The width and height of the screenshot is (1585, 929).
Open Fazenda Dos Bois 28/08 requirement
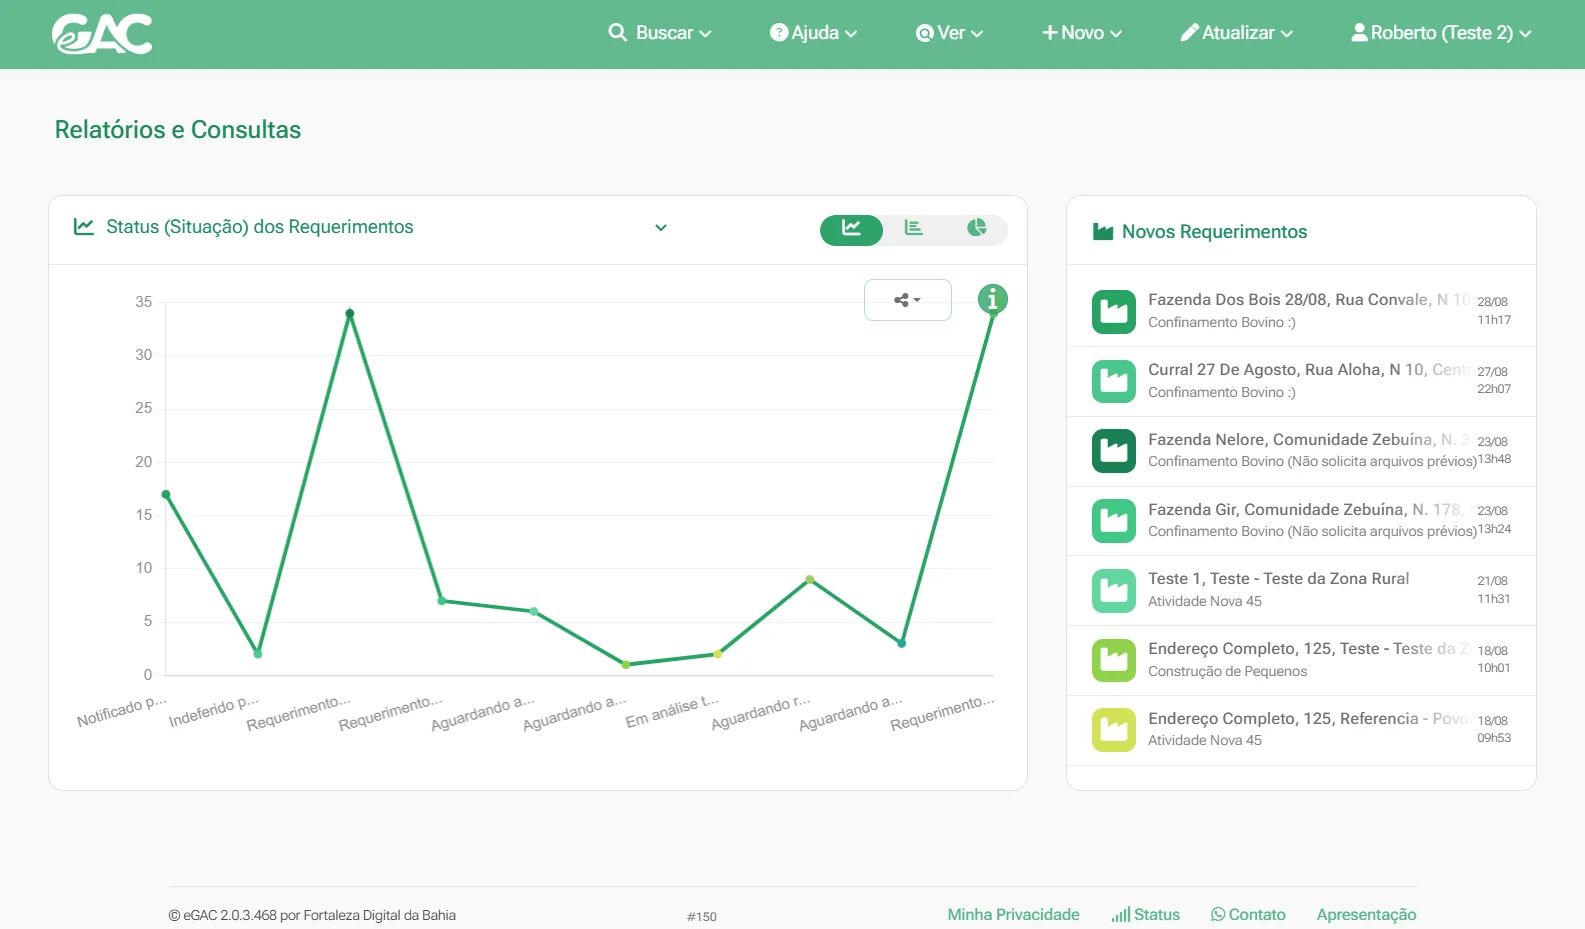[x=1301, y=311]
